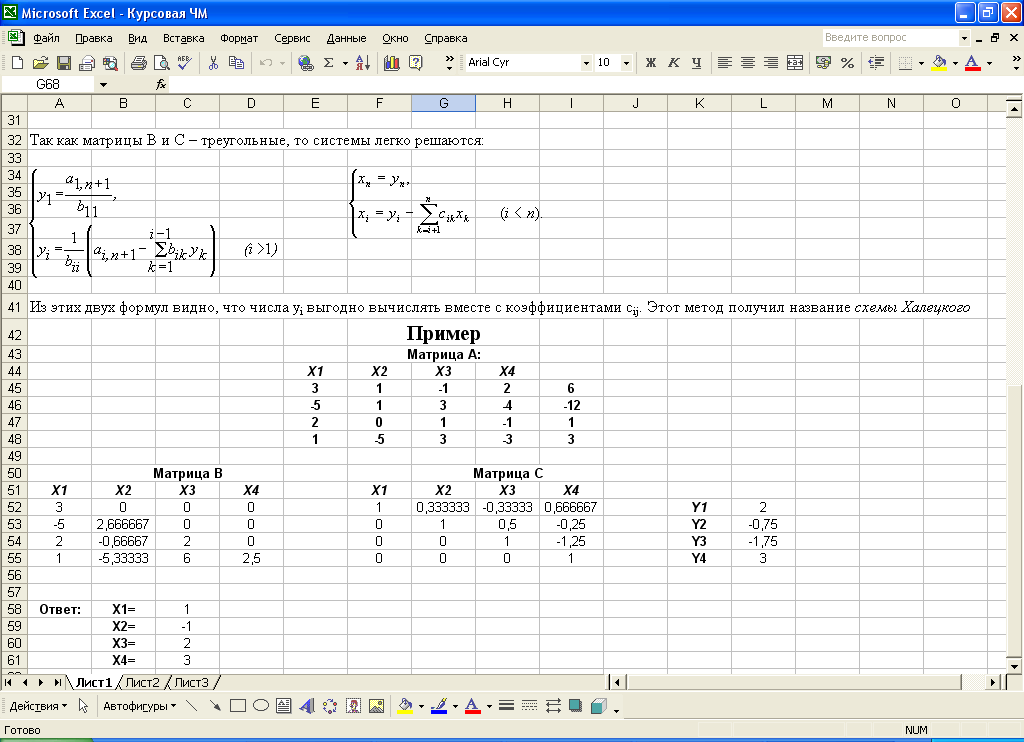Image resolution: width=1024 pixels, height=742 pixels.
Task: Open the Действия drawing menu
Action: coord(38,705)
